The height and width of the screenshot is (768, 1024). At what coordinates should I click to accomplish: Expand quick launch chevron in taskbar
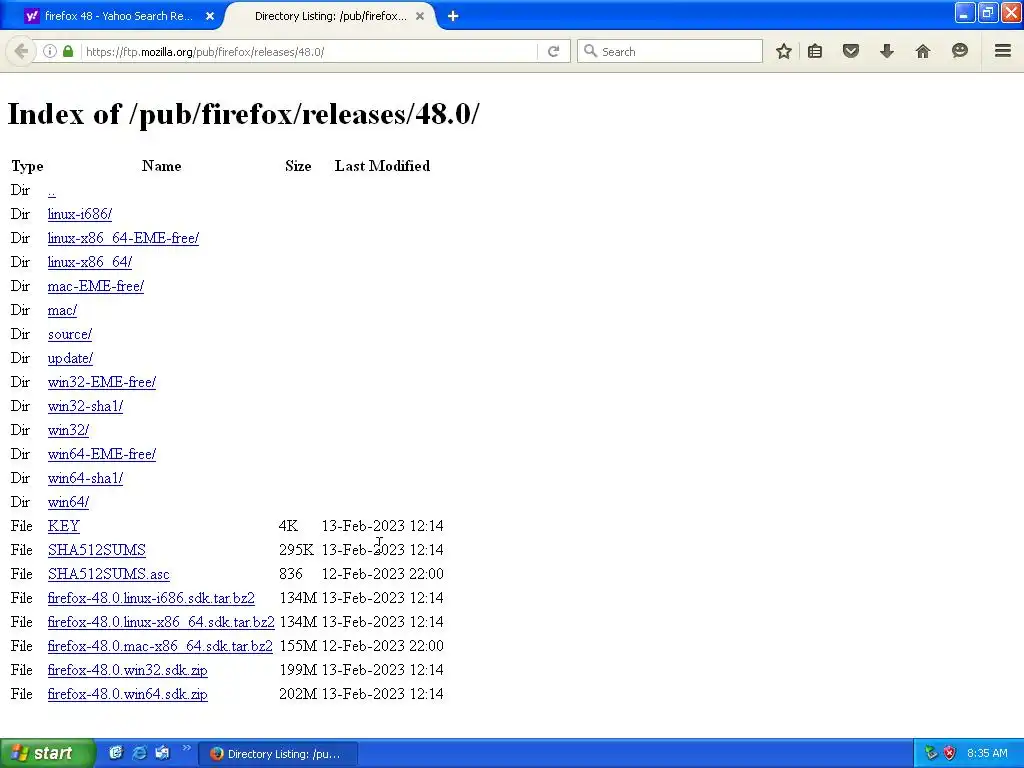pos(186,748)
